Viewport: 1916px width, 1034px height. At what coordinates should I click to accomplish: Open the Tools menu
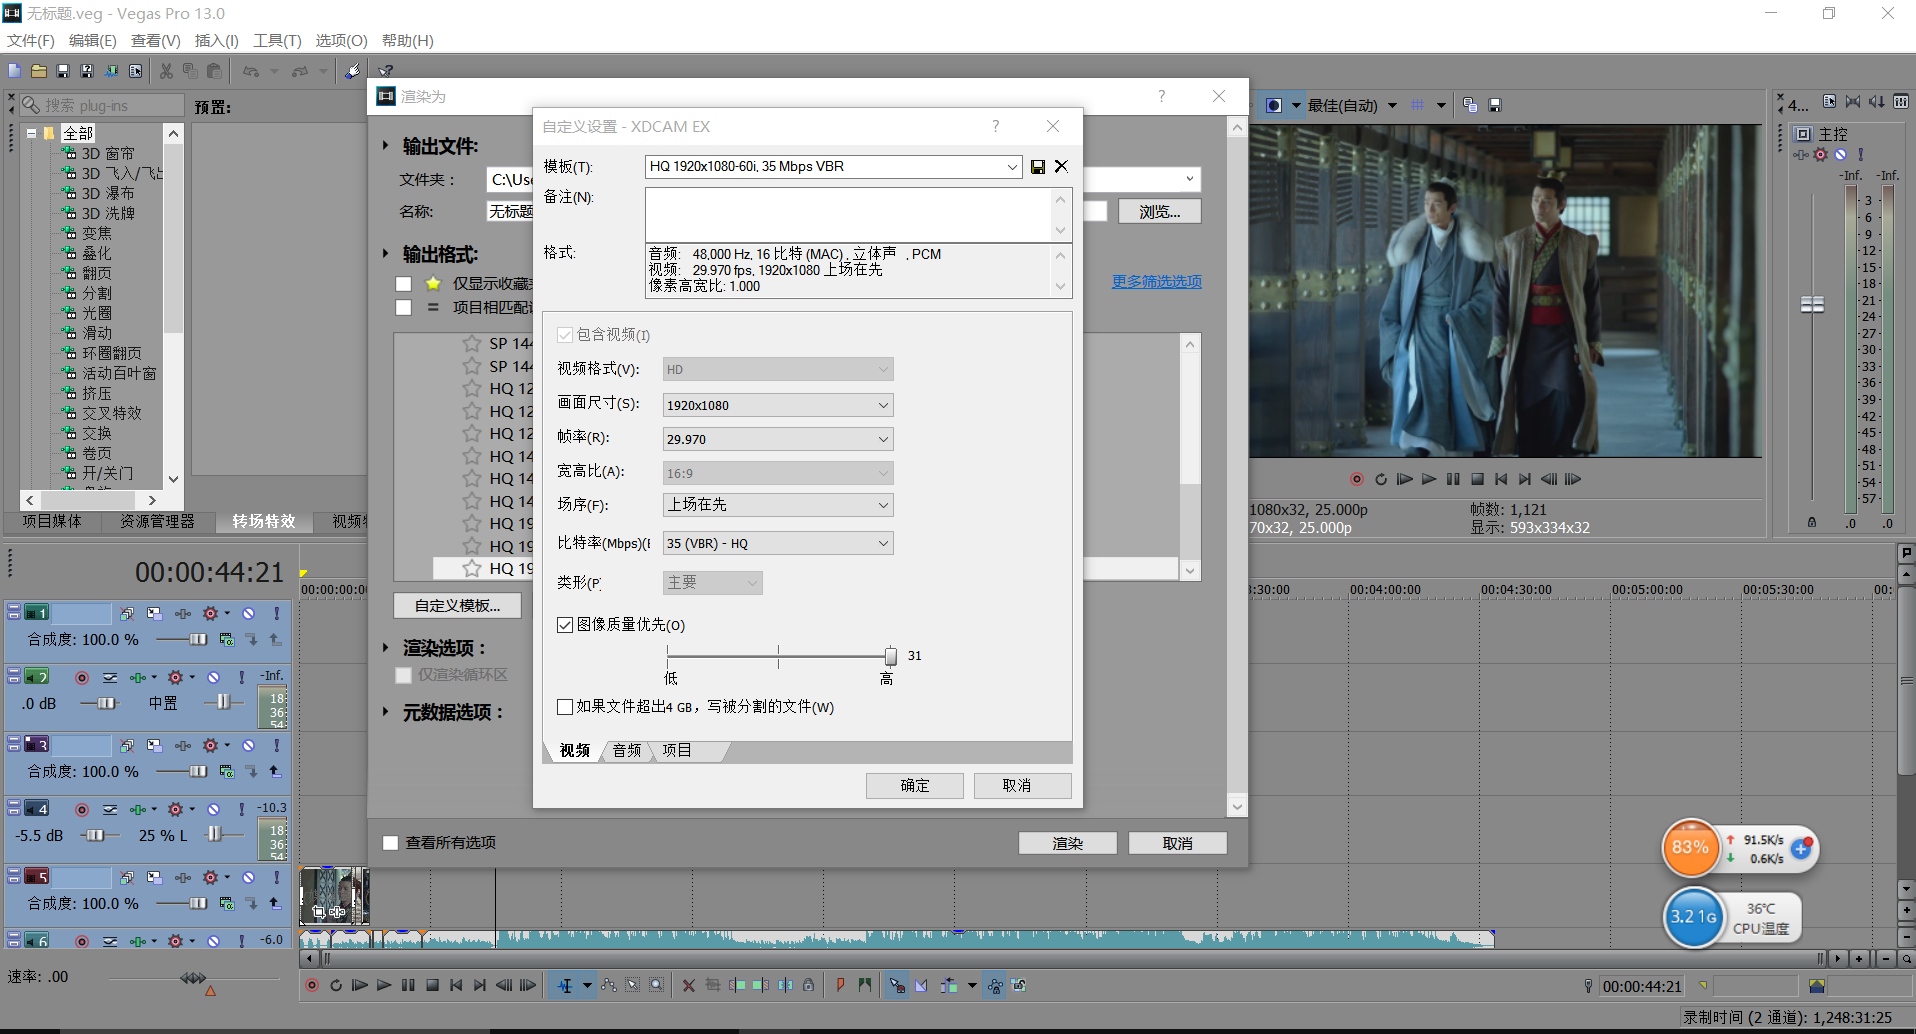(x=277, y=41)
